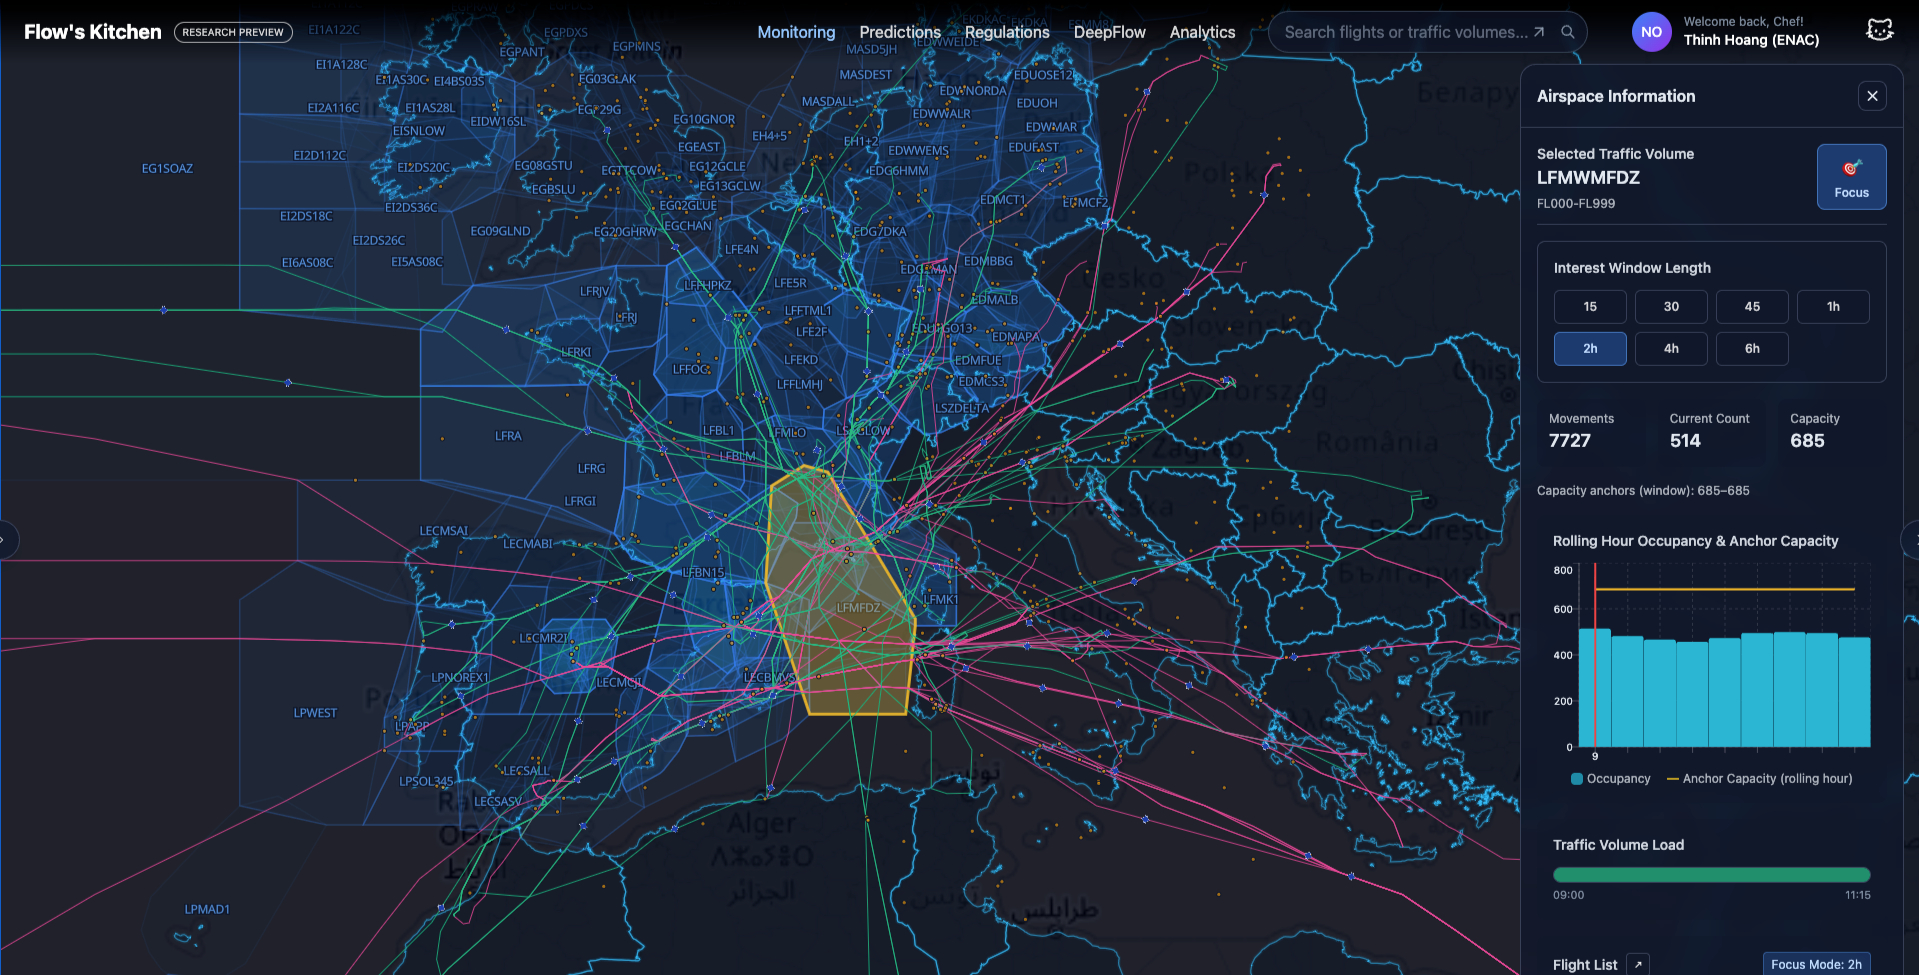
Task: Expand the left side panel handle
Action: [6, 540]
